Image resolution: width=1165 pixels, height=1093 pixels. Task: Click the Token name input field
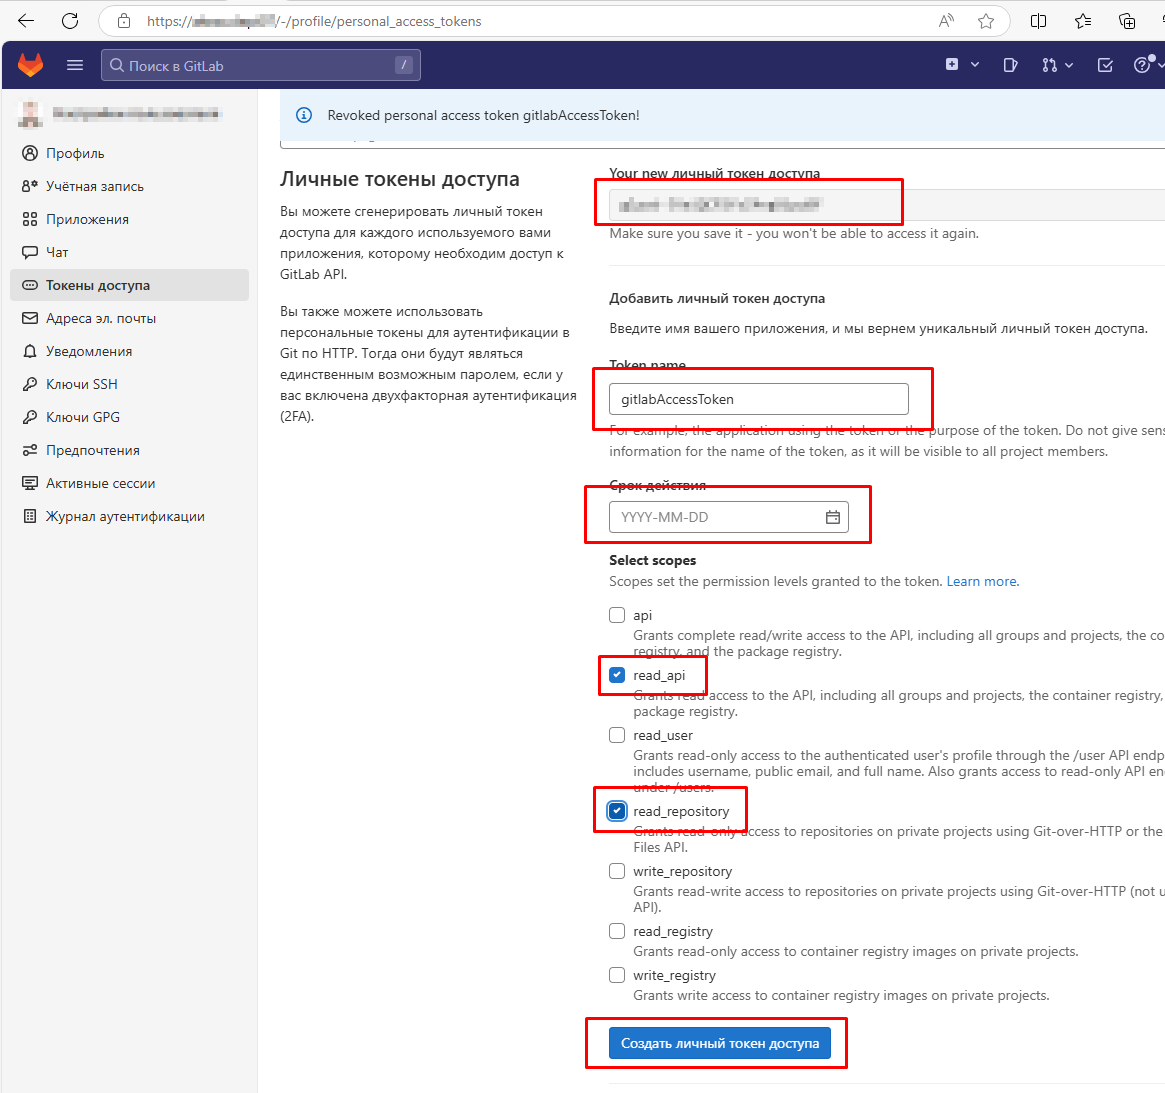tap(758, 399)
